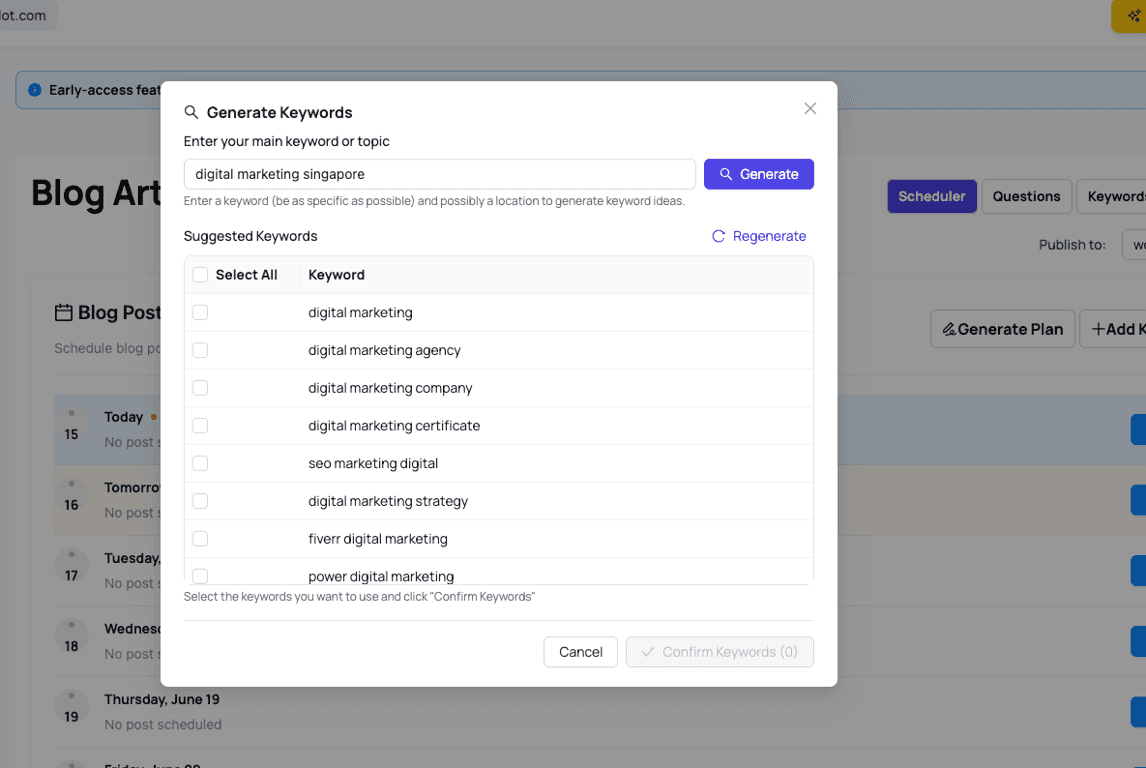Click the search icon in Generate Keywords title

pos(191,112)
